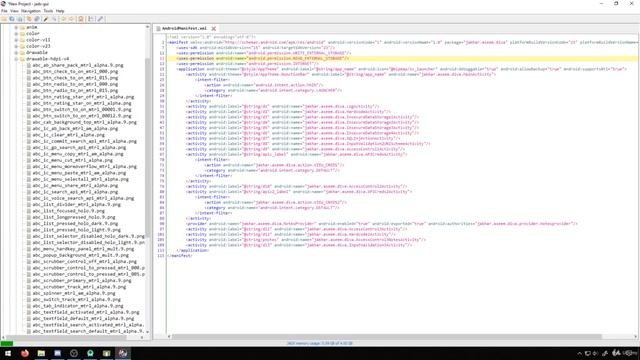Expand the color-v11 folder node

tap(16, 40)
